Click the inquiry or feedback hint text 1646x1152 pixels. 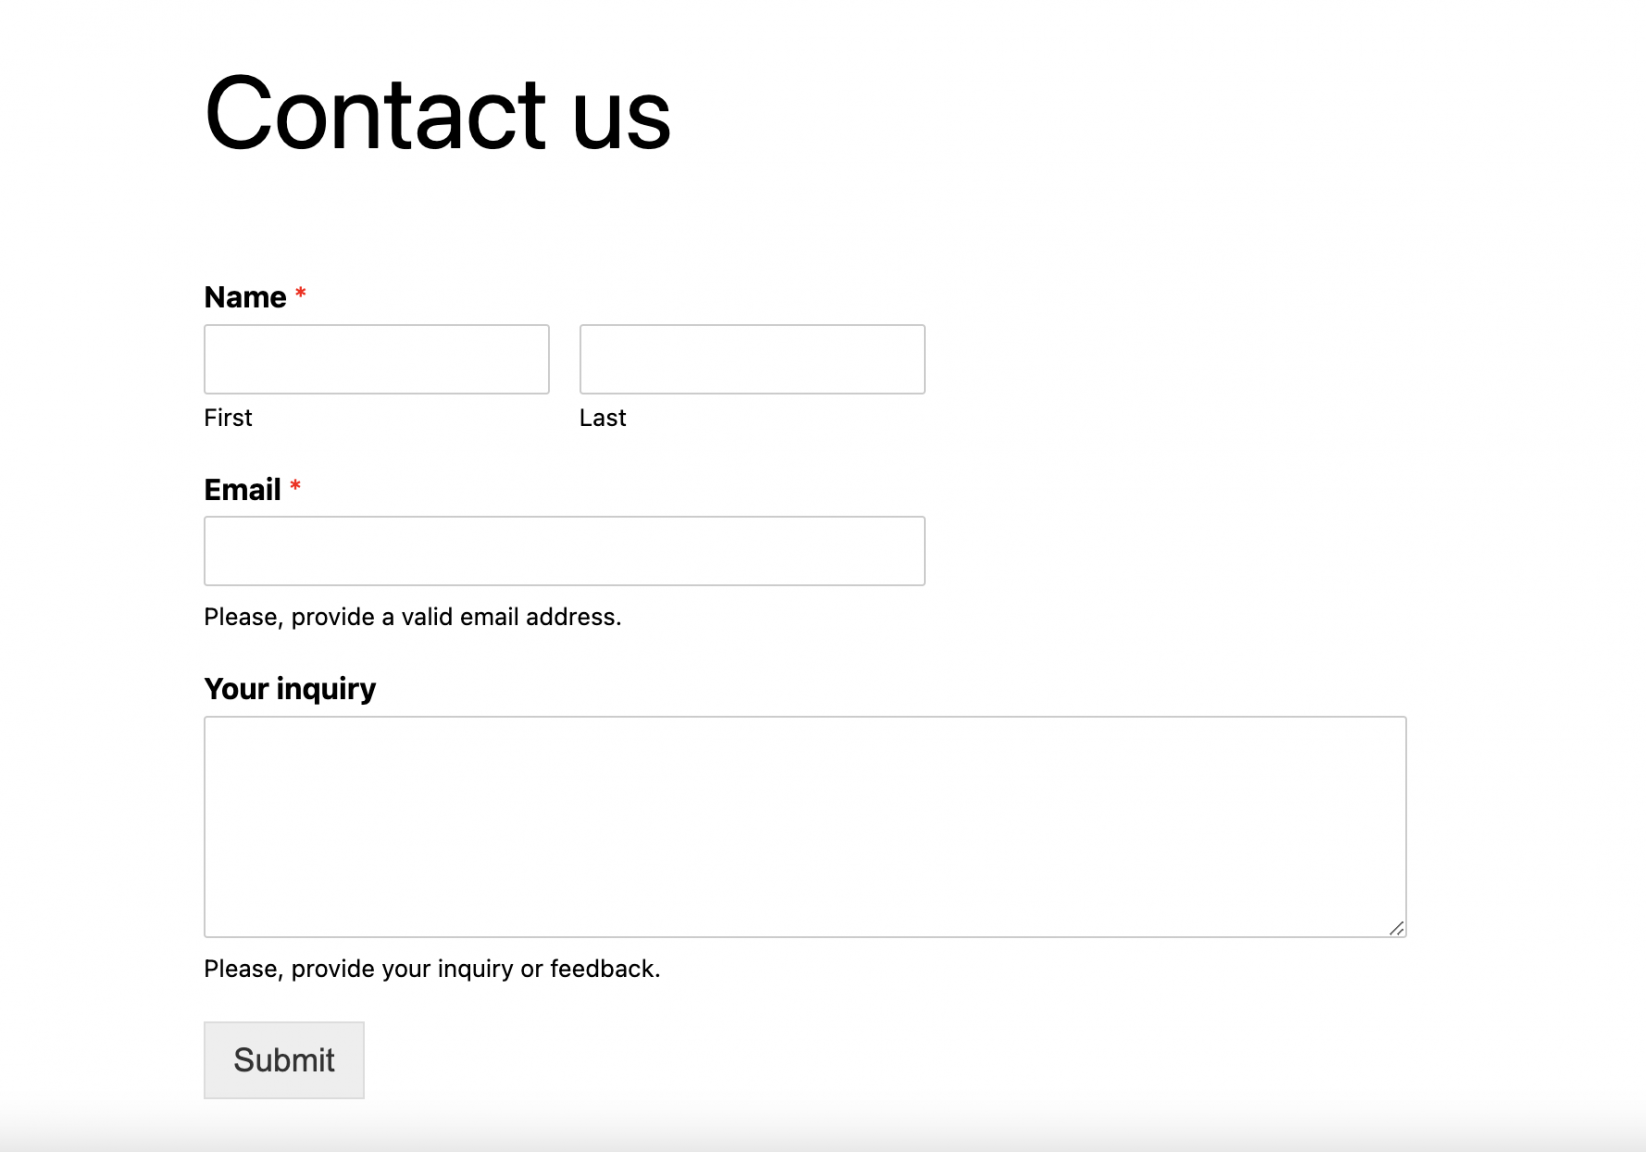pyautogui.click(x=432, y=969)
